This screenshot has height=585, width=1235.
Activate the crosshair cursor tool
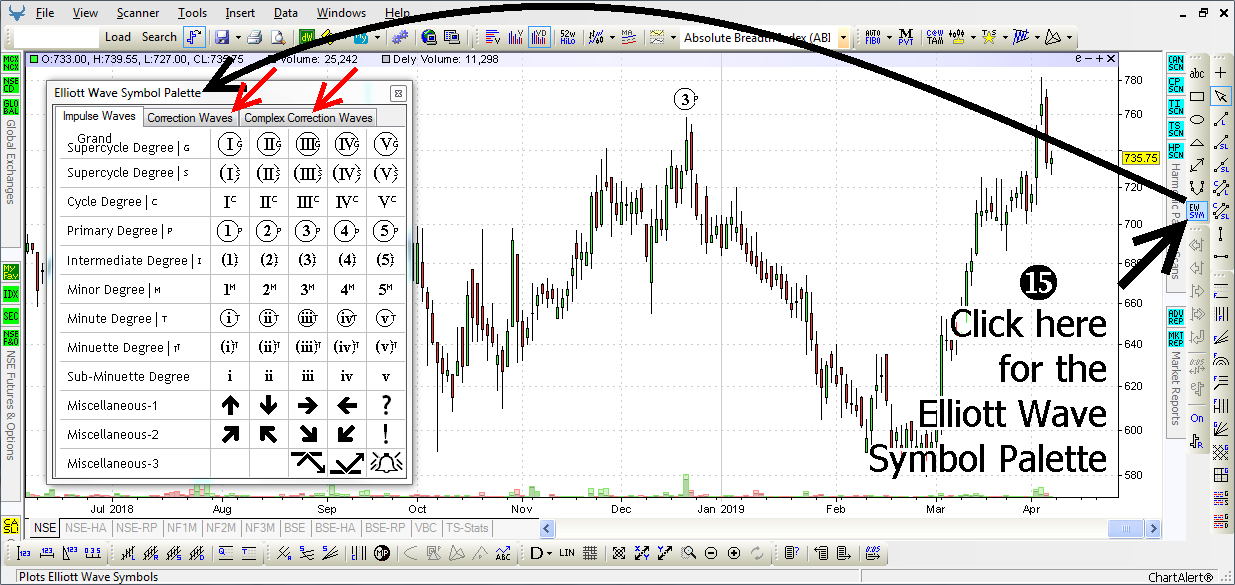[1220, 73]
